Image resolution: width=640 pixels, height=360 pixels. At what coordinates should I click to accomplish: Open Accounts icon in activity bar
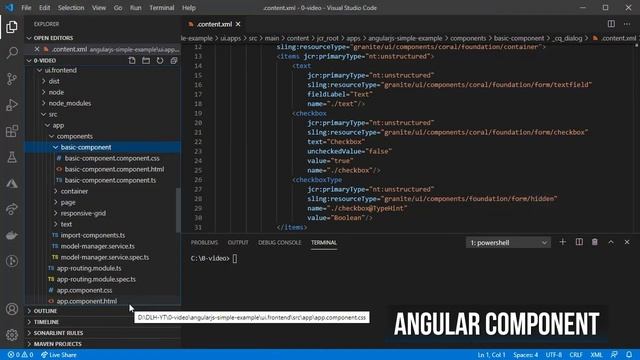coord(12,309)
